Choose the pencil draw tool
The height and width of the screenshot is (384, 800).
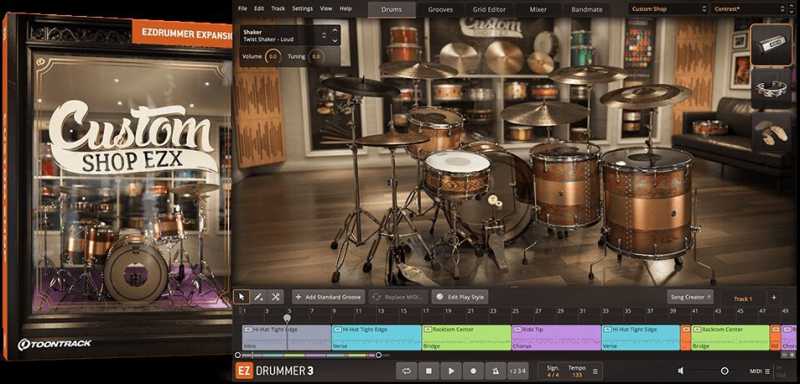[259, 297]
